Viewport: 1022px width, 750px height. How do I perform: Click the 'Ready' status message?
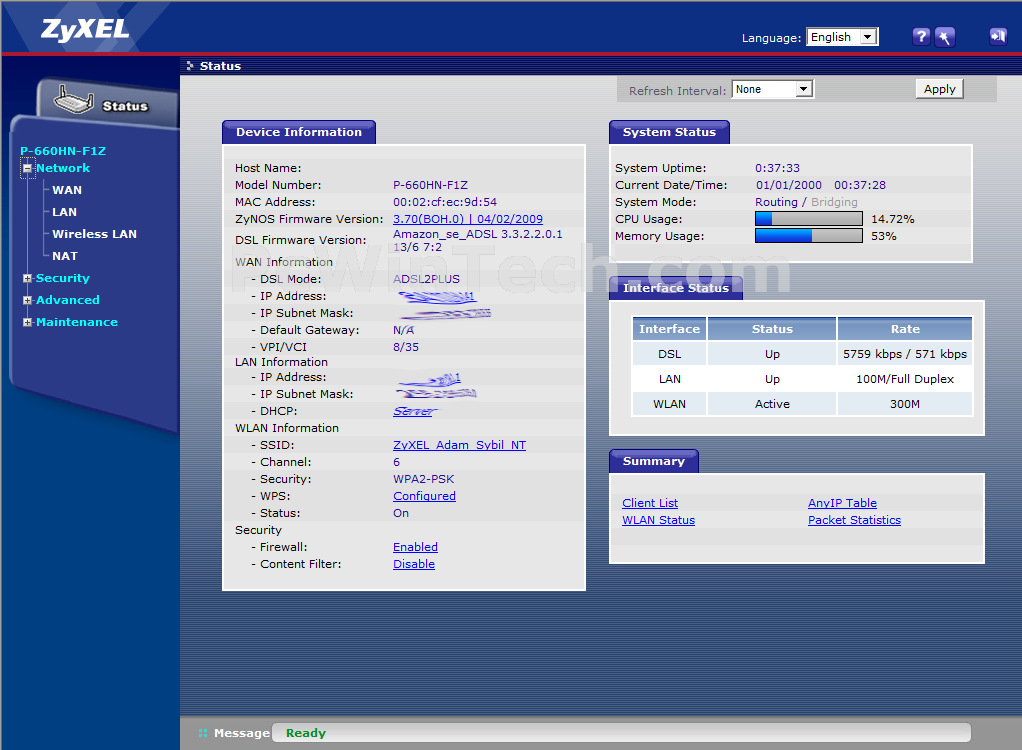(306, 733)
